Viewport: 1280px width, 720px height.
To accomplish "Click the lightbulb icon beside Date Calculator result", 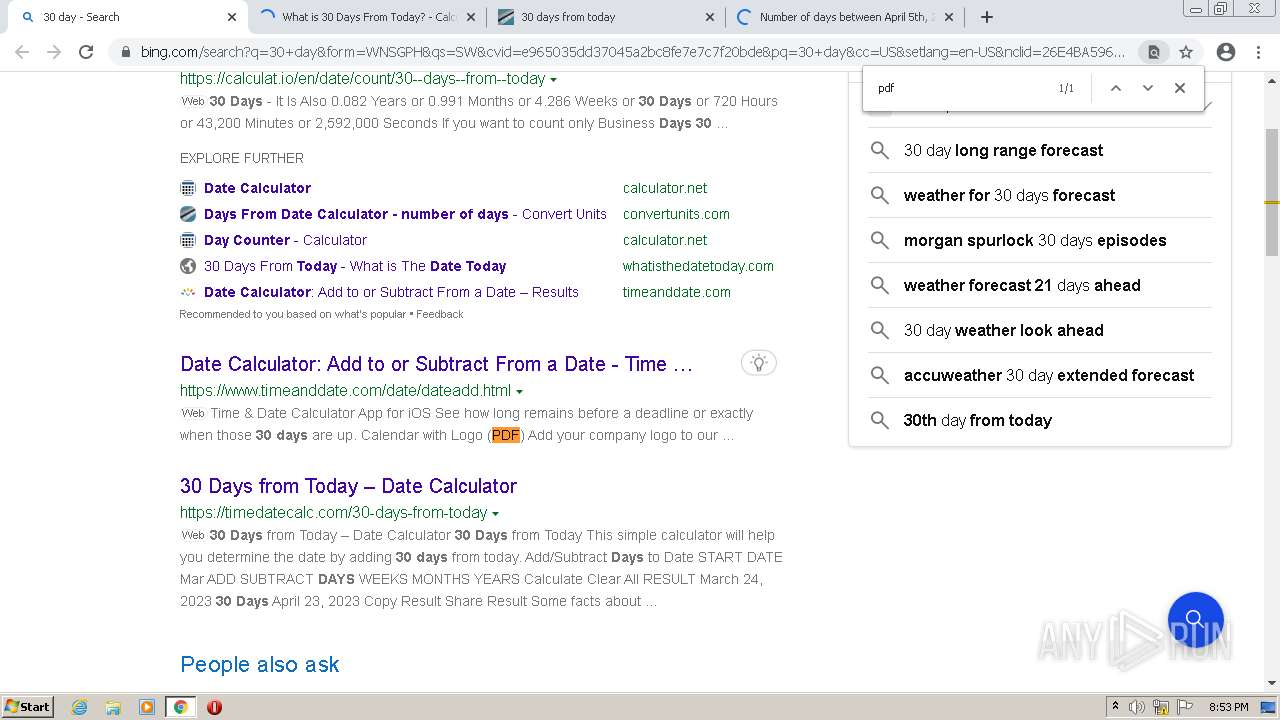I will (759, 363).
